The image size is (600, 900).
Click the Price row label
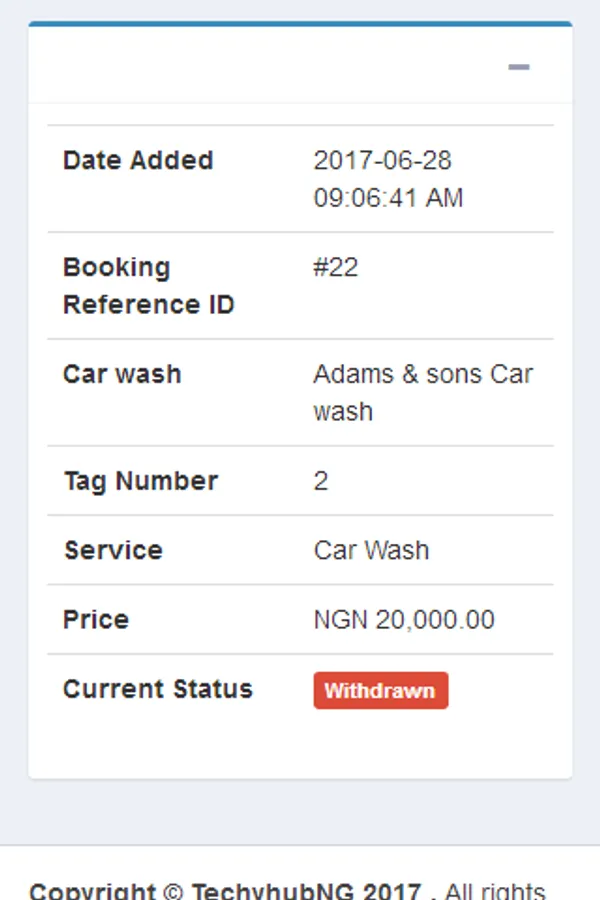coord(96,620)
